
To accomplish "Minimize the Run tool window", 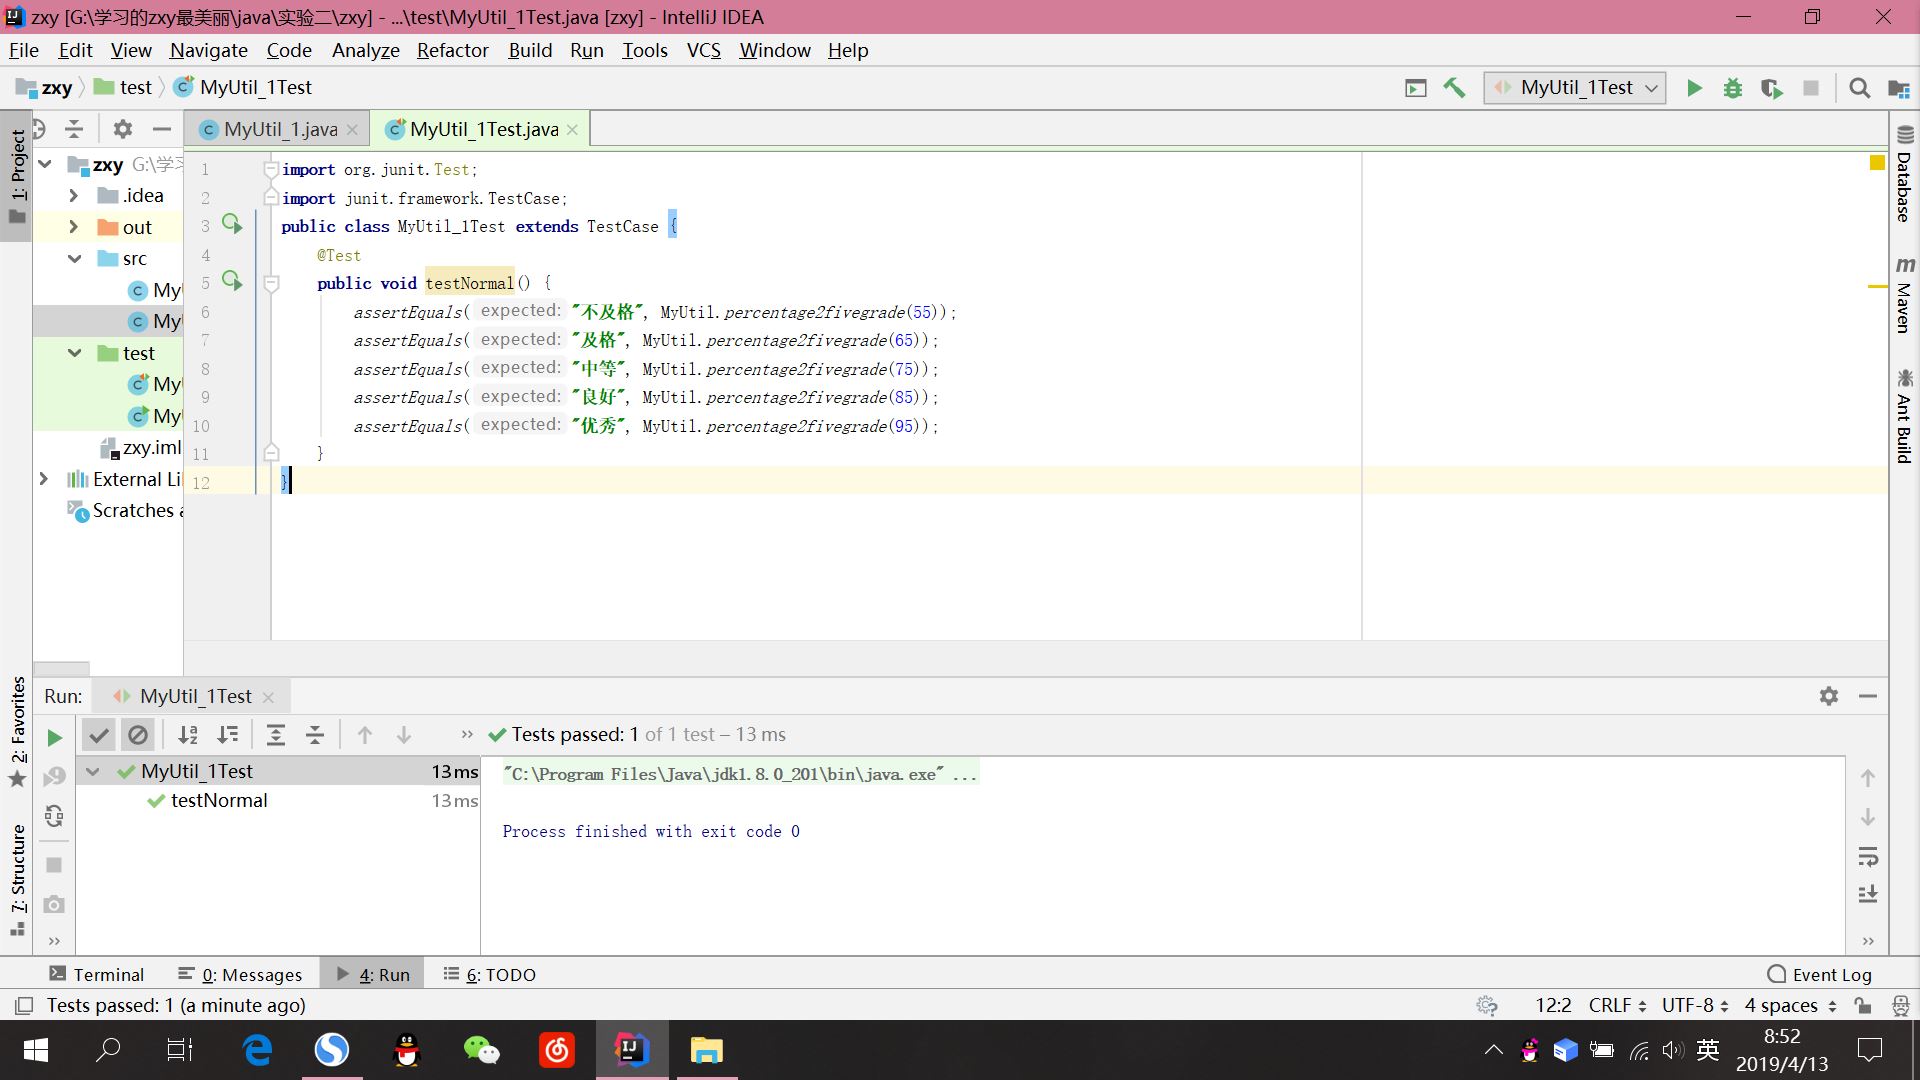I will point(1868,696).
